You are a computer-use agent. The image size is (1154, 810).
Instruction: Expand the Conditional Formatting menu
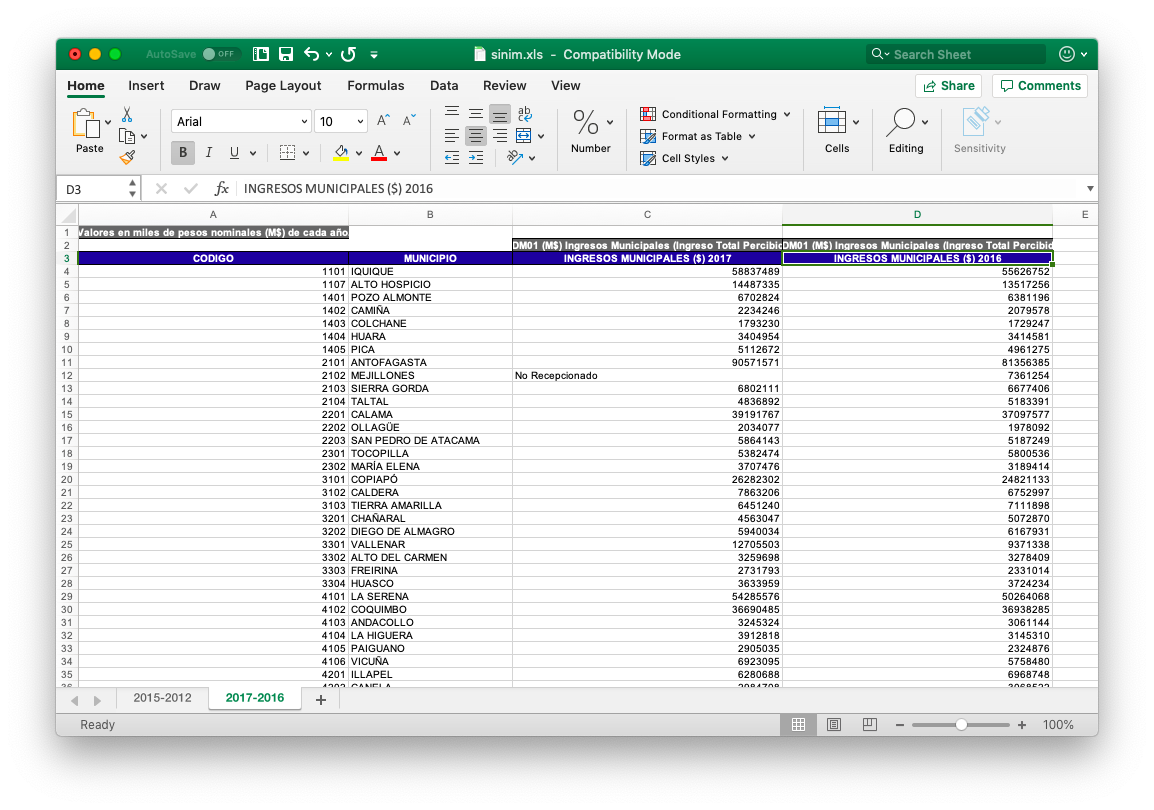(715, 114)
